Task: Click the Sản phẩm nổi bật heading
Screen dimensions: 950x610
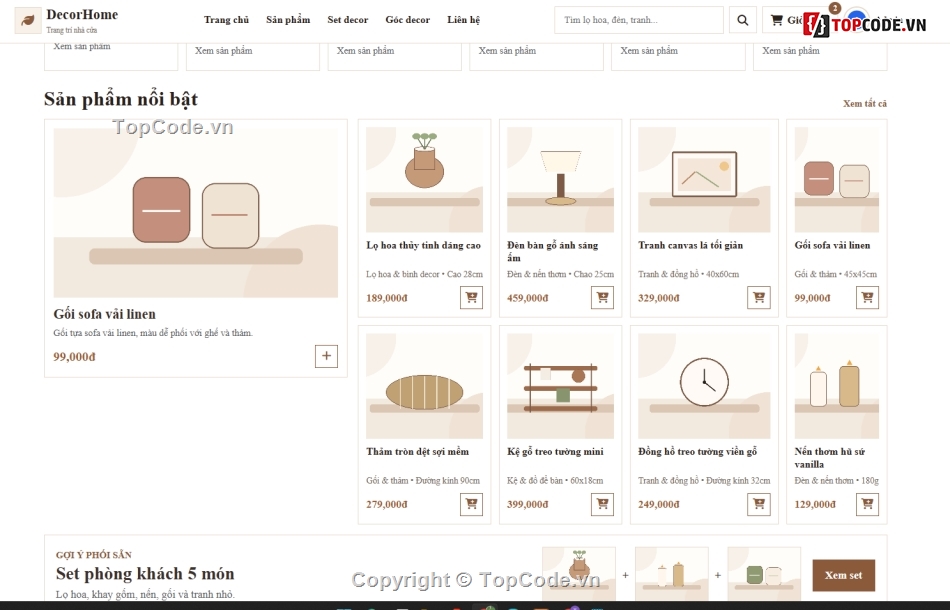Action: (x=121, y=99)
